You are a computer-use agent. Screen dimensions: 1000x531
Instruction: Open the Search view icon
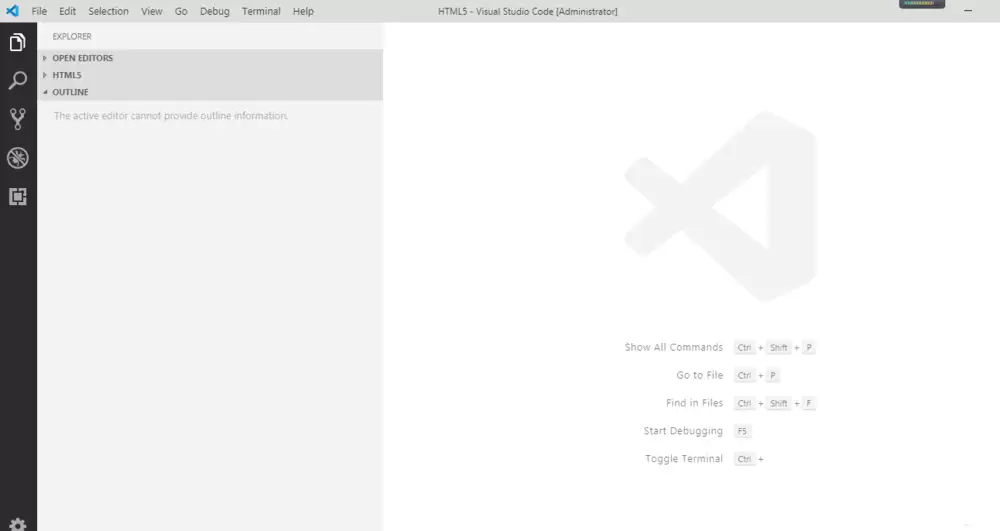coord(17,81)
